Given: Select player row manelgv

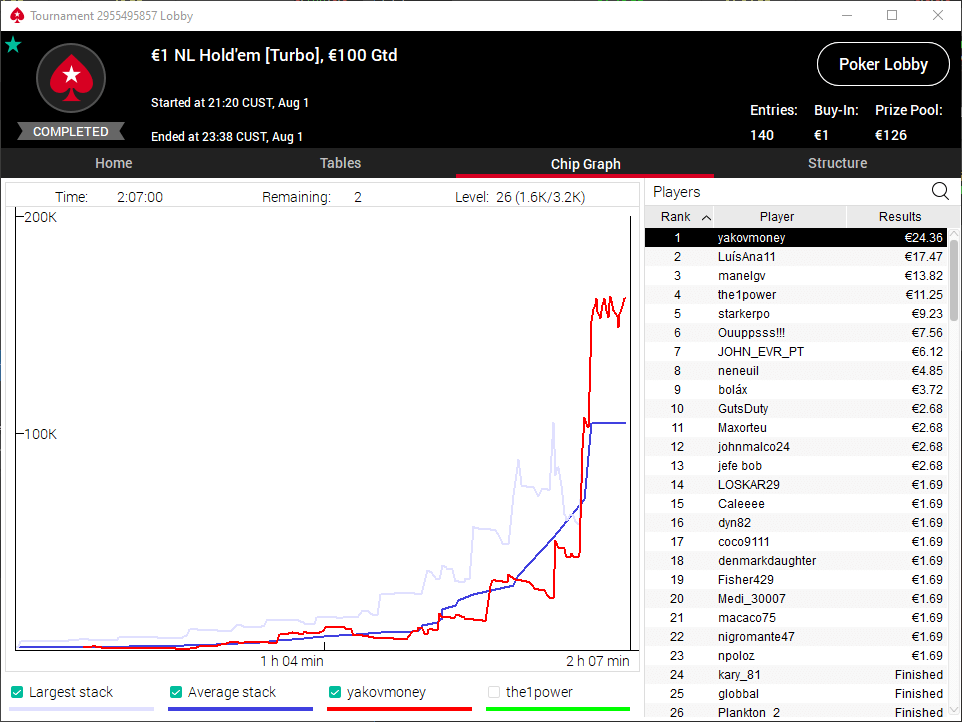Looking at the screenshot, I should [796, 275].
